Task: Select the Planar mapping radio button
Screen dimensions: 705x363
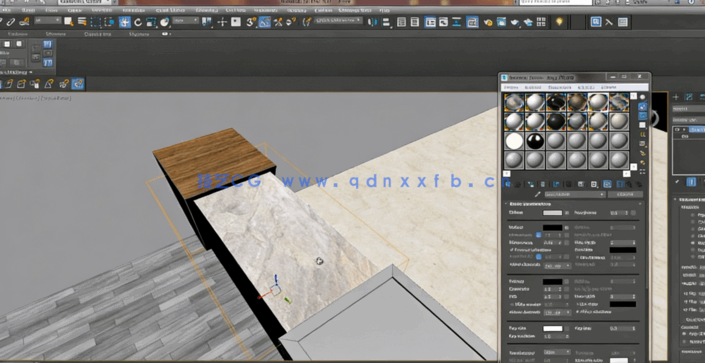Action: (693, 215)
